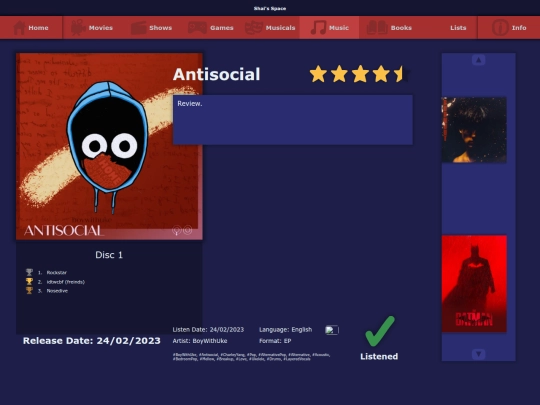The height and width of the screenshot is (405, 540).
Task: Click the Antisocial album title heading
Action: (x=216, y=74)
